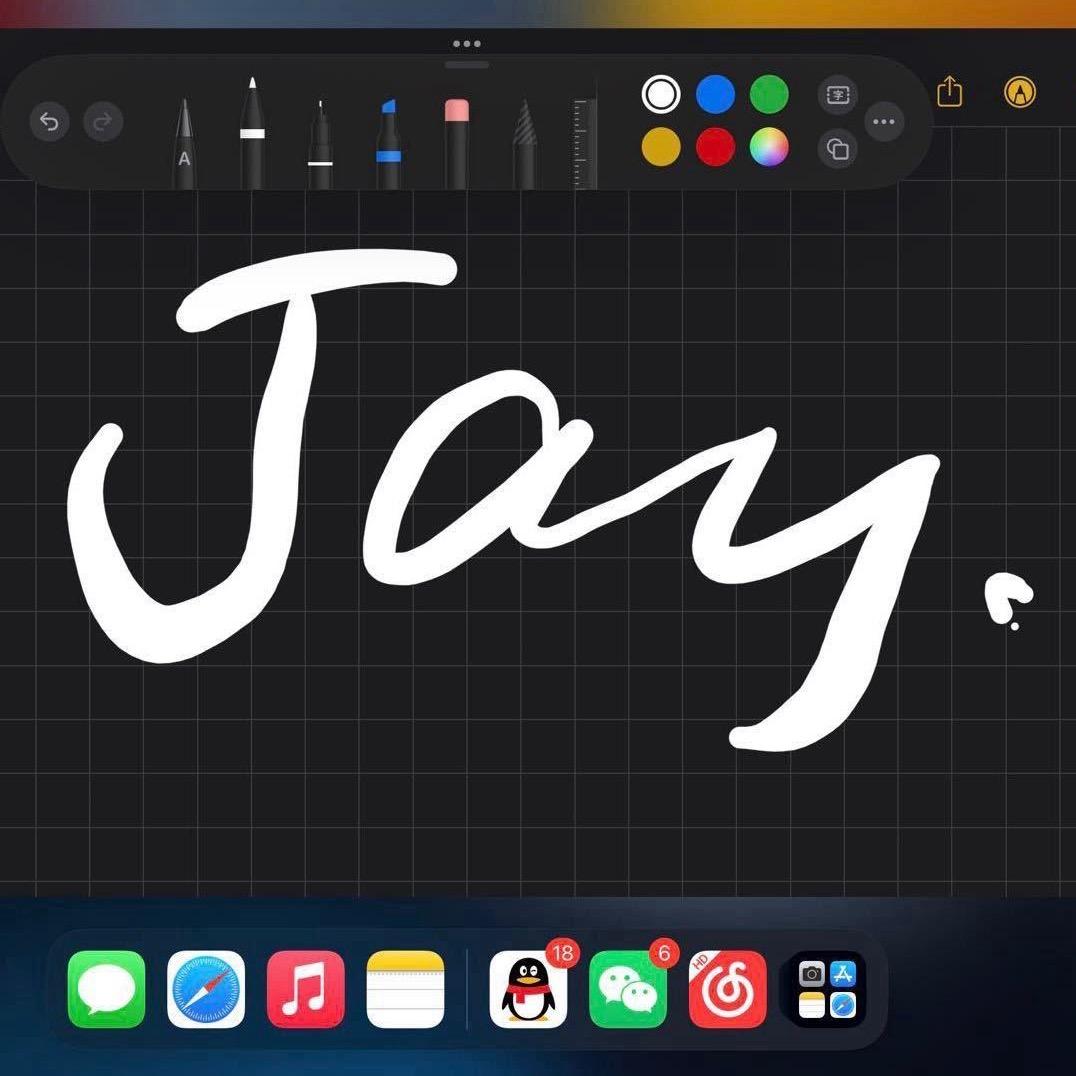Open the Notes app in dock

click(x=405, y=989)
